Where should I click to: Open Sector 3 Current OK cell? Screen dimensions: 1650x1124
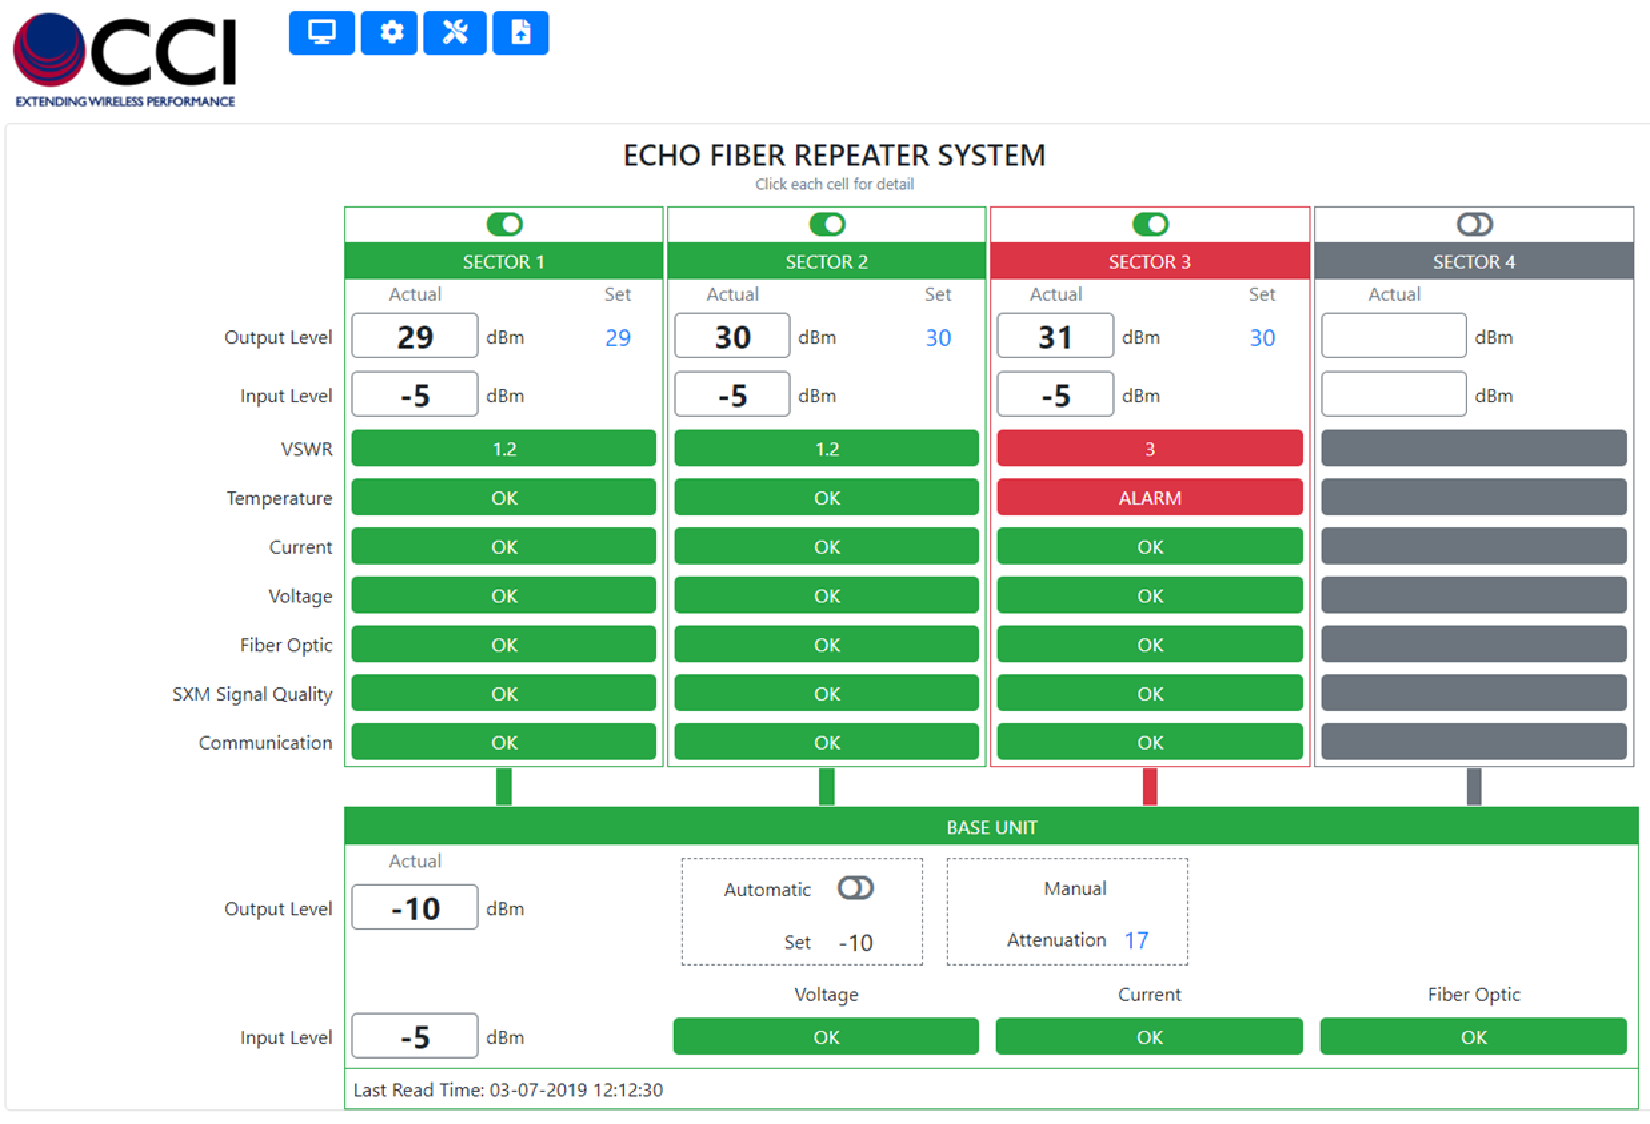click(1150, 546)
